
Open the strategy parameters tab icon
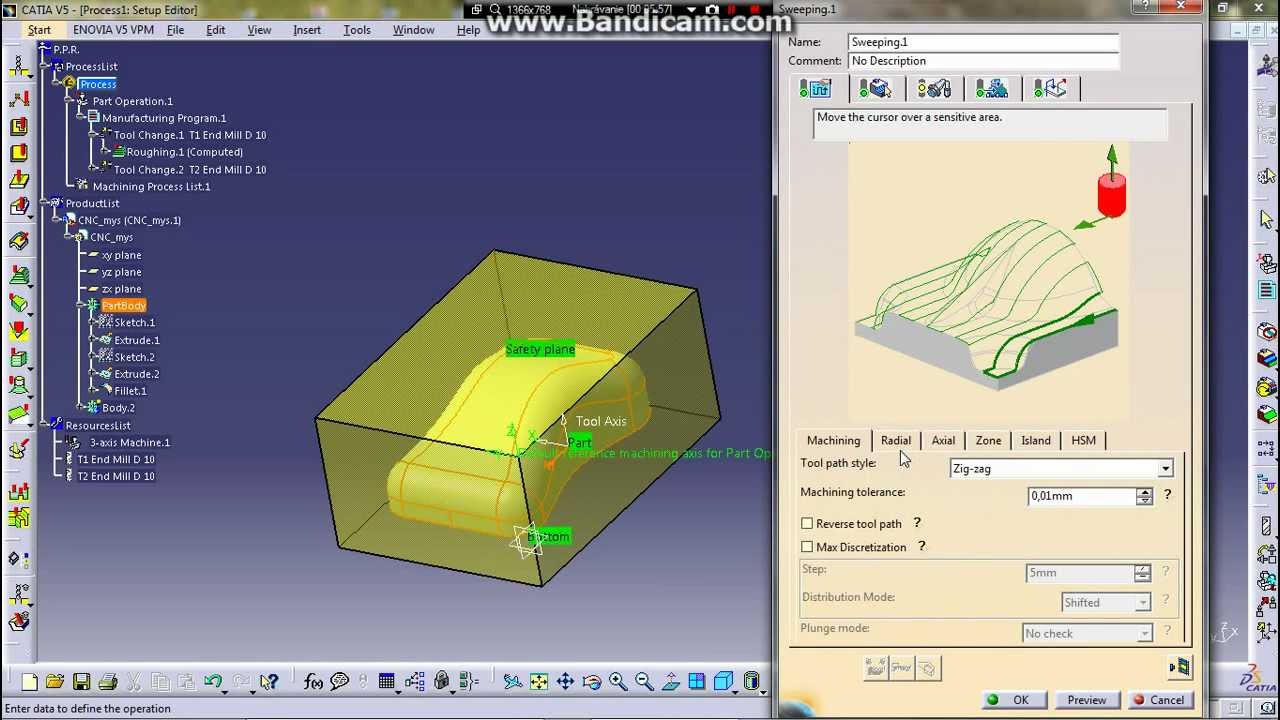(x=816, y=89)
